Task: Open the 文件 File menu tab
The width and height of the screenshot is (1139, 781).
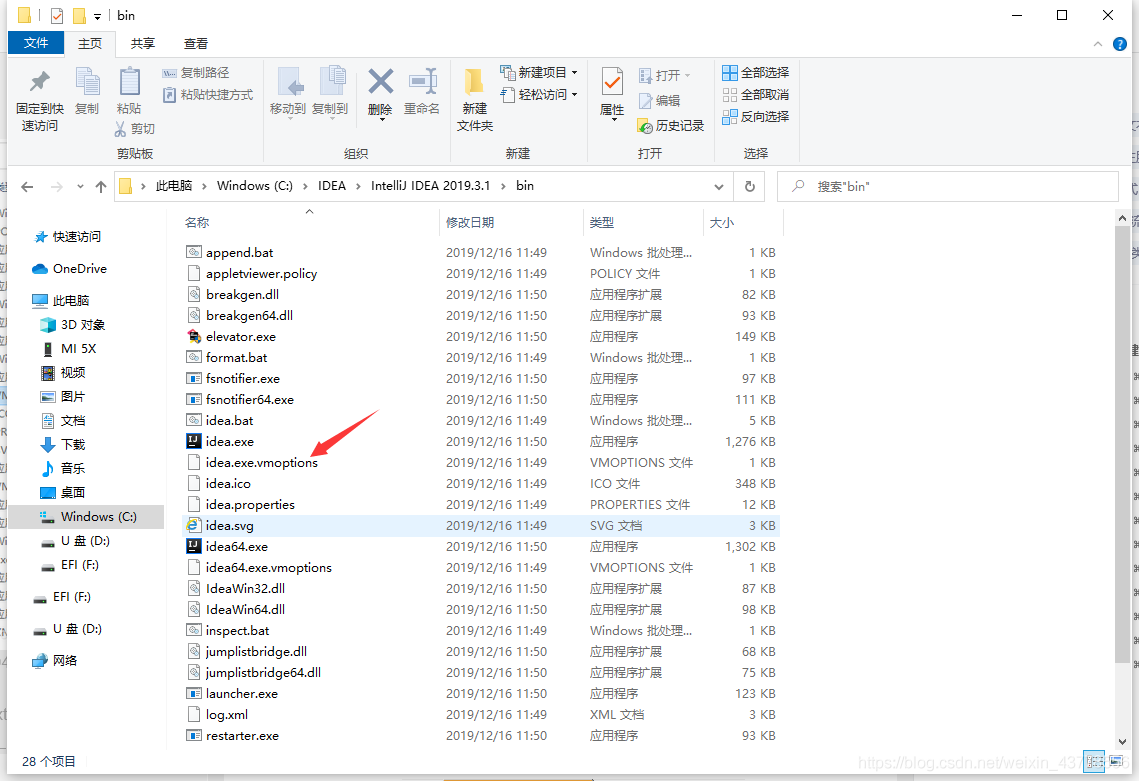Action: [x=36, y=43]
